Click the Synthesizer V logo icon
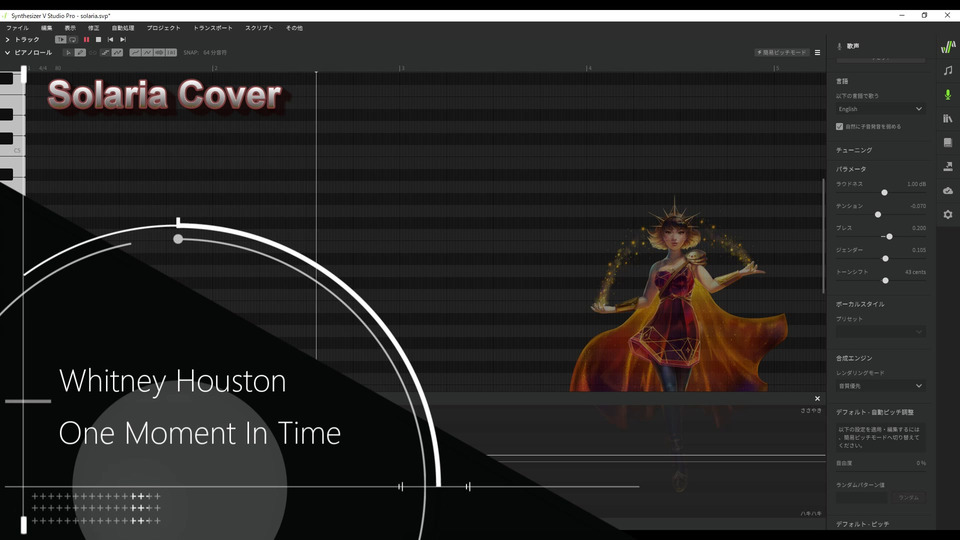 point(948,47)
